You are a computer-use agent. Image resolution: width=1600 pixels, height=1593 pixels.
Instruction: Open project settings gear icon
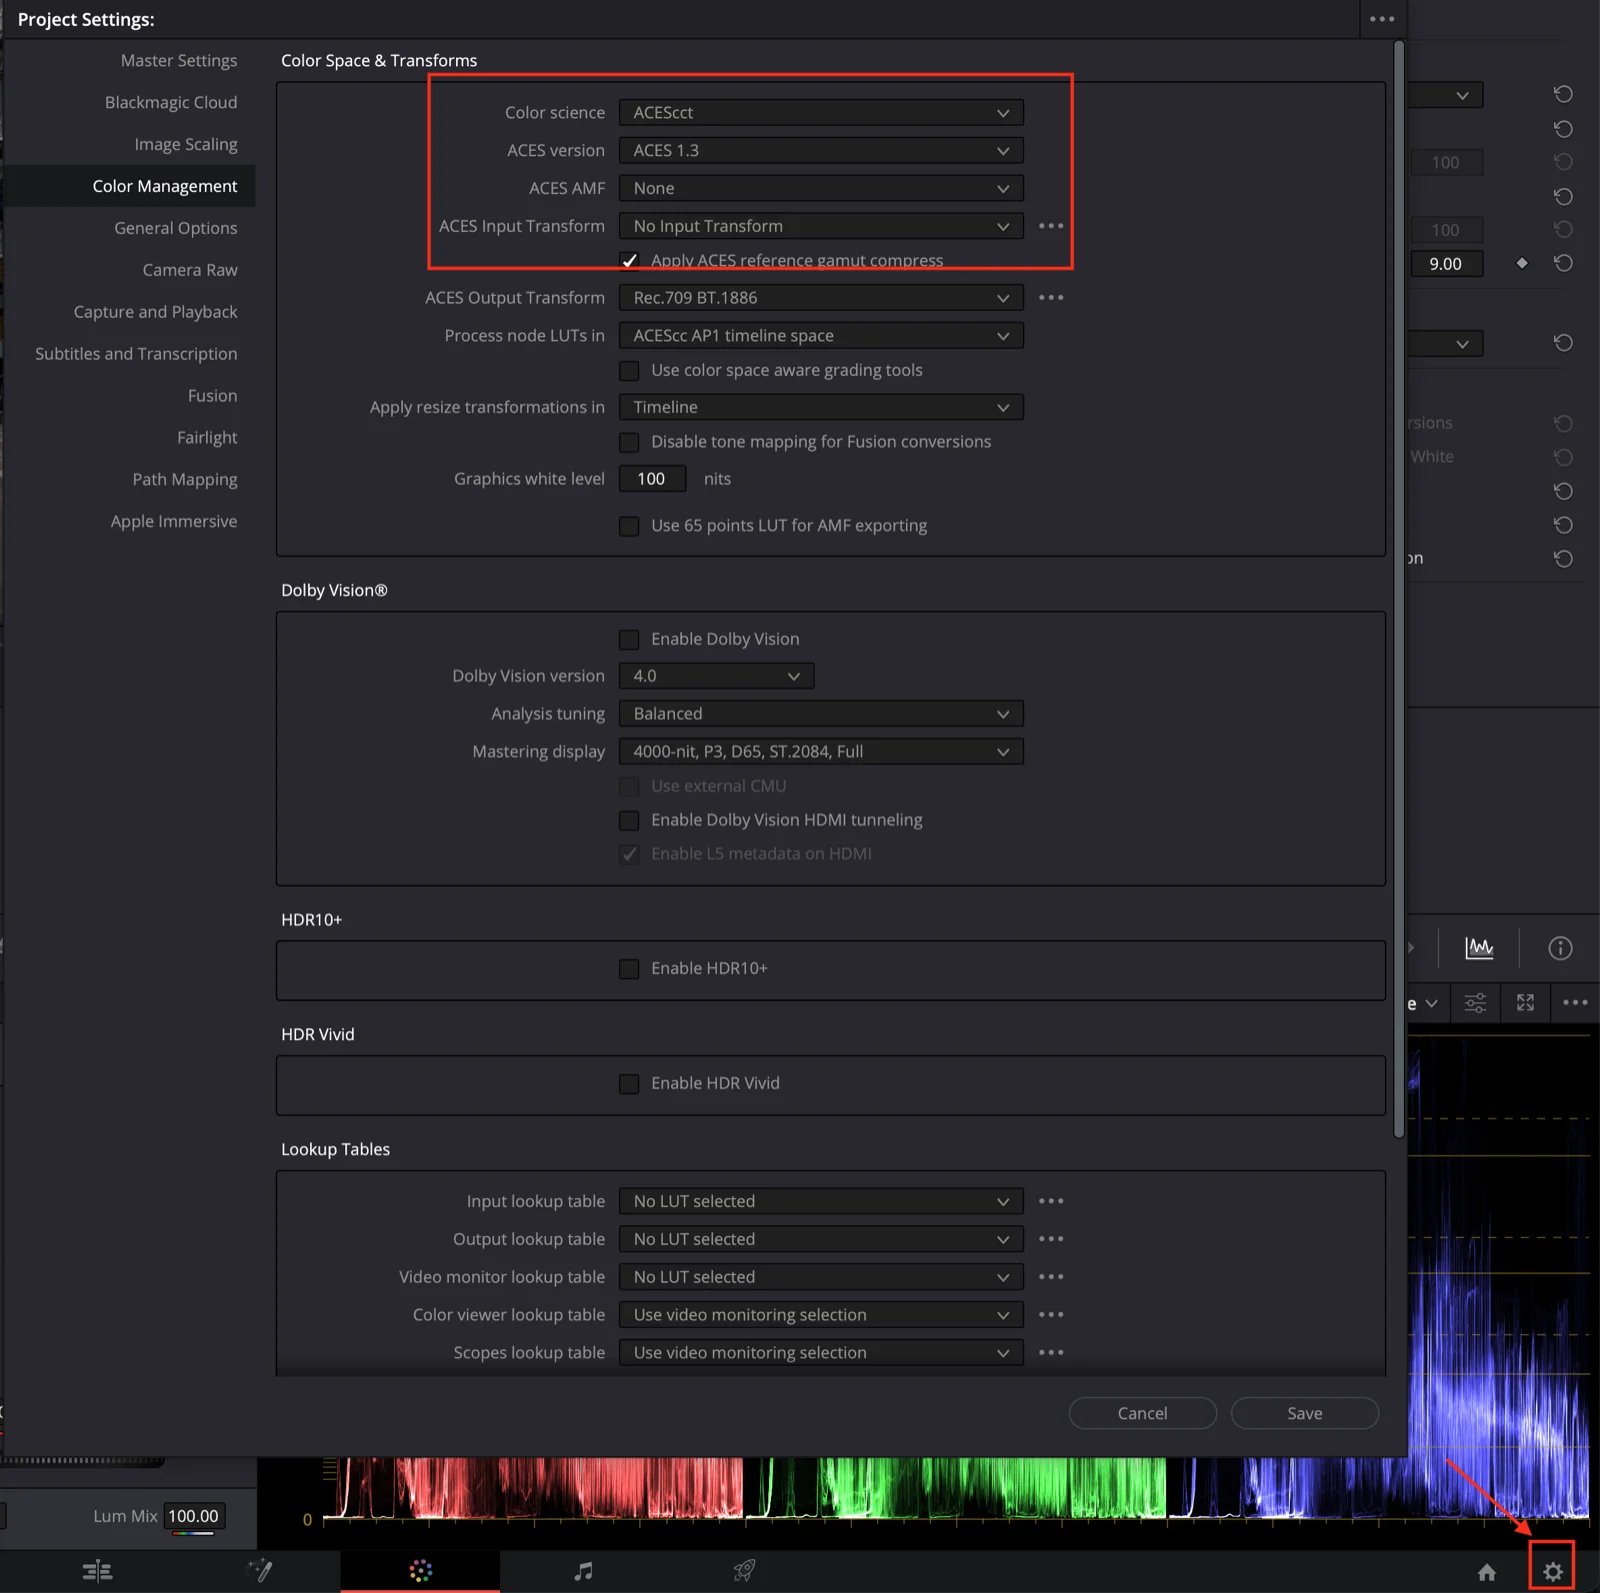(x=1552, y=1572)
